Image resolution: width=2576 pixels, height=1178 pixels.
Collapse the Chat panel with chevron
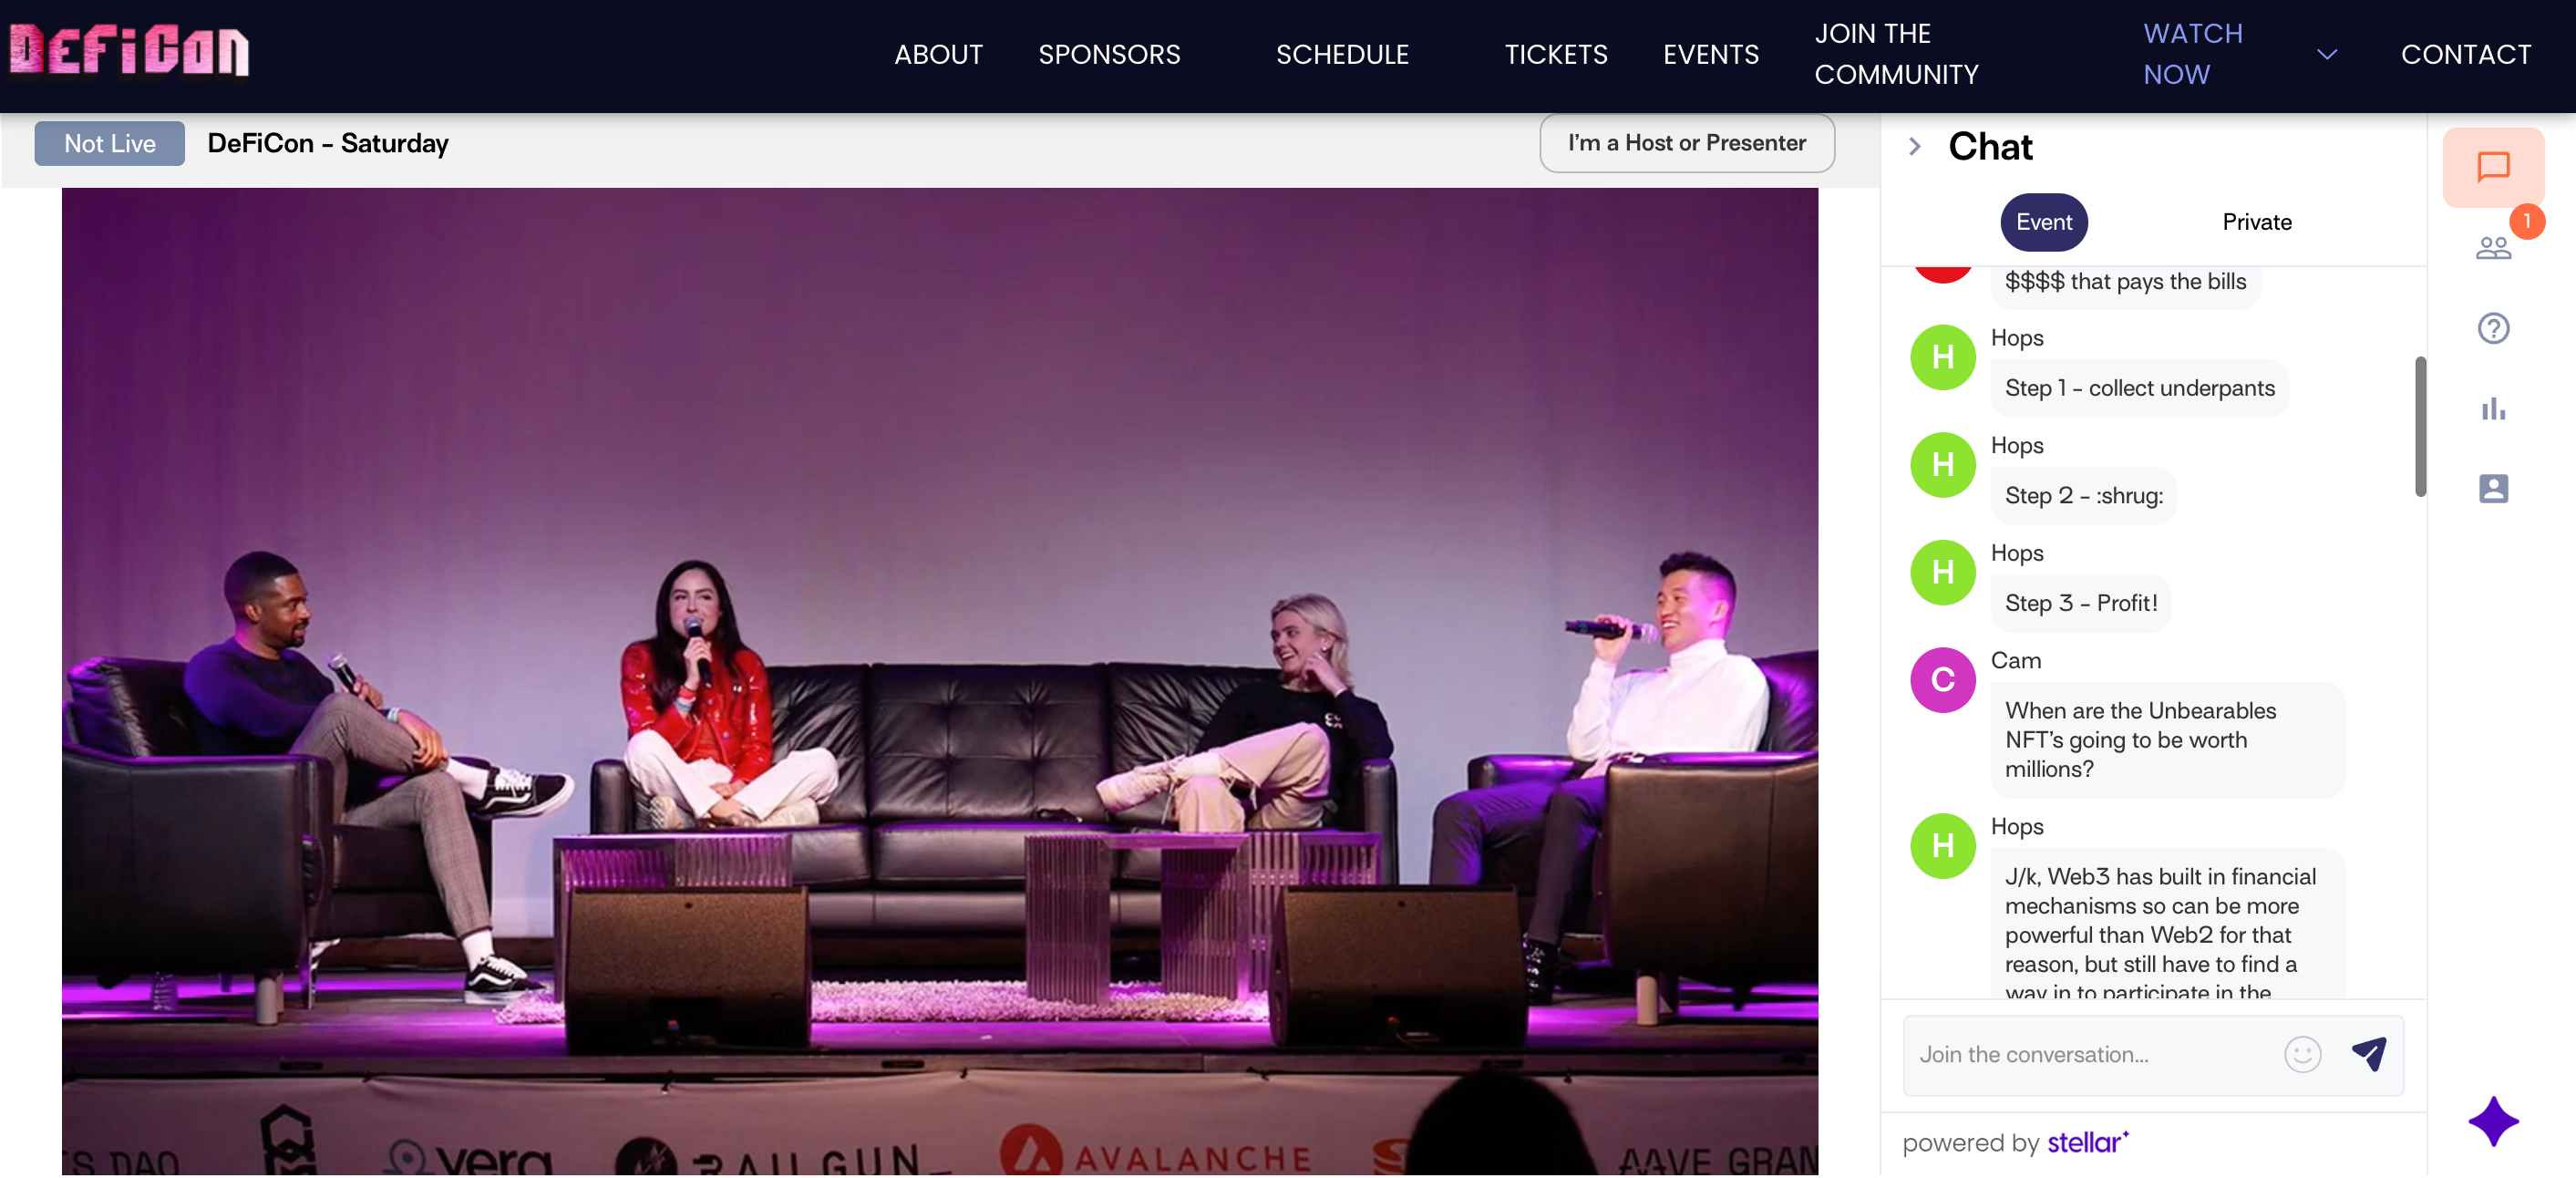[1915, 147]
